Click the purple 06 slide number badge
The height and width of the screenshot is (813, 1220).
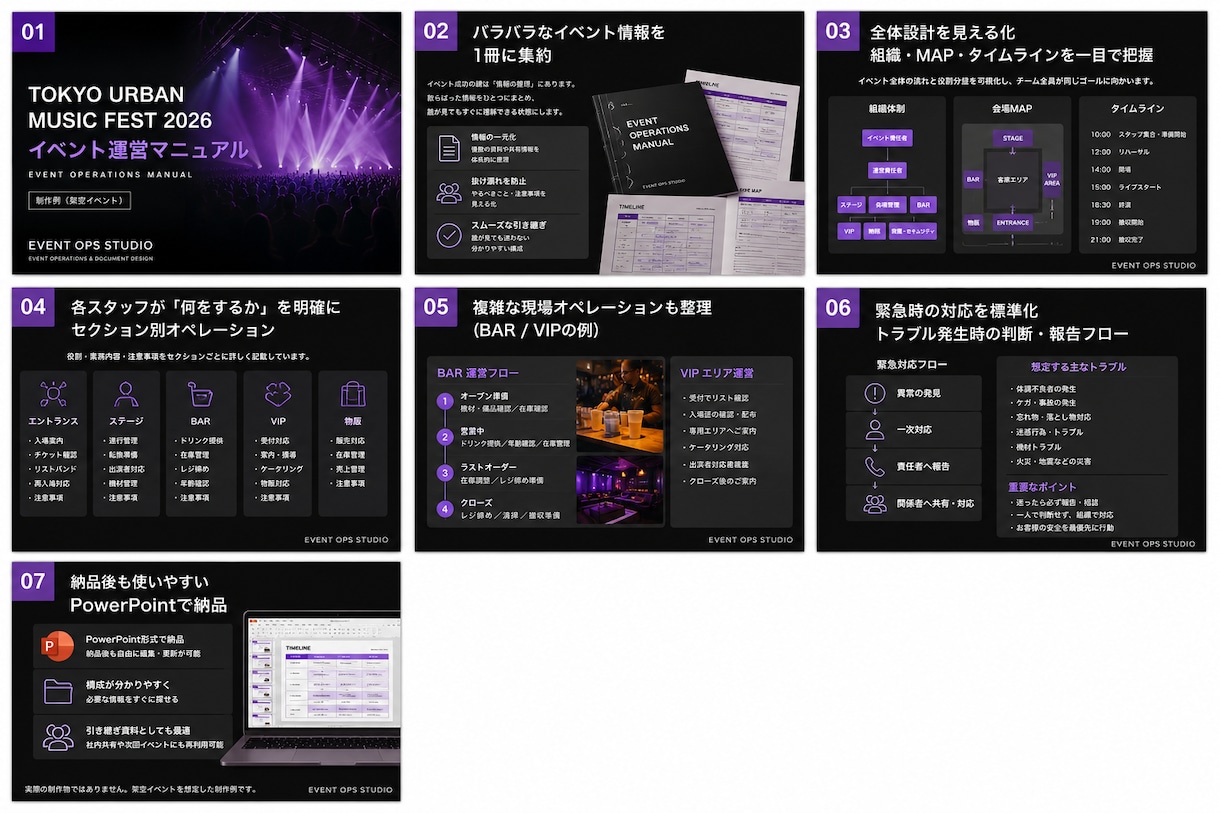point(838,308)
